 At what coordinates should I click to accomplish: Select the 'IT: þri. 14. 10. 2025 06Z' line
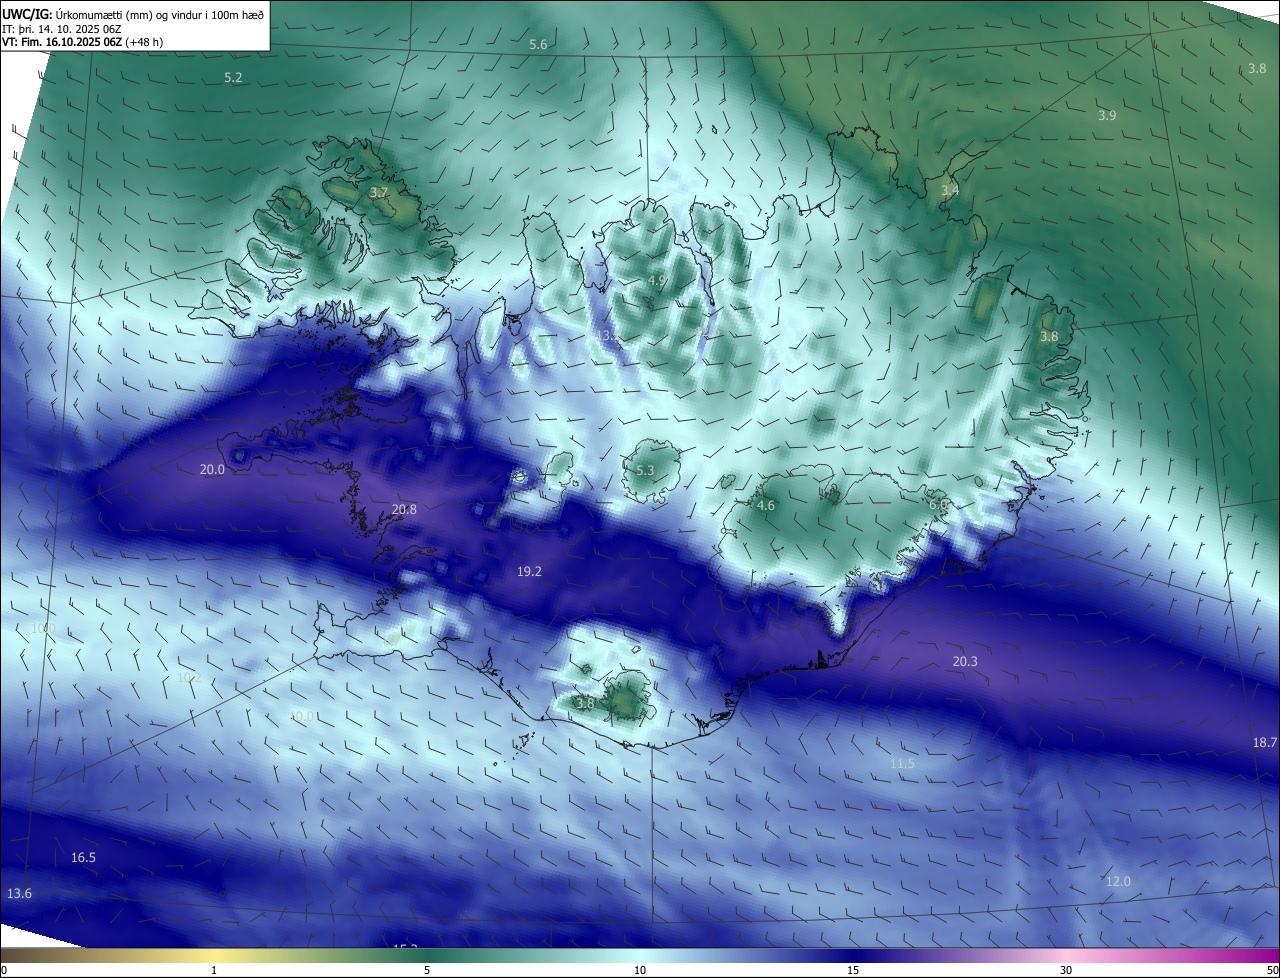coord(59,28)
